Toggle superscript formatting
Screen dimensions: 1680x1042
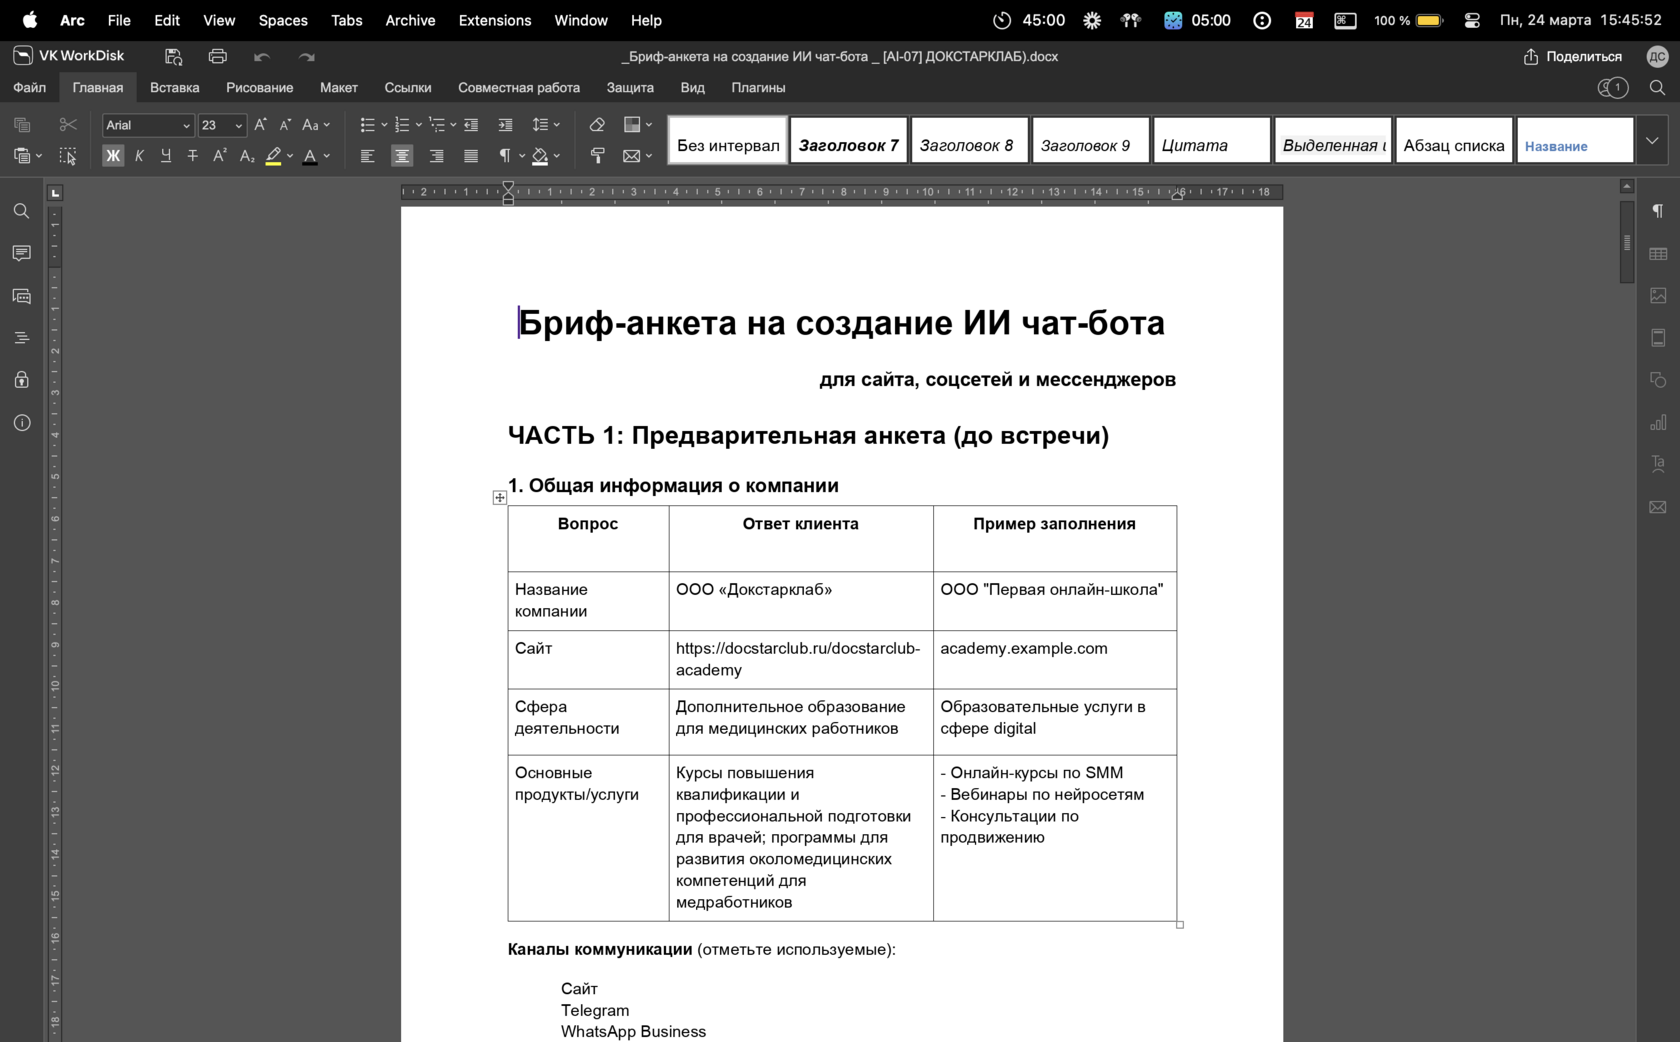pyautogui.click(x=220, y=156)
